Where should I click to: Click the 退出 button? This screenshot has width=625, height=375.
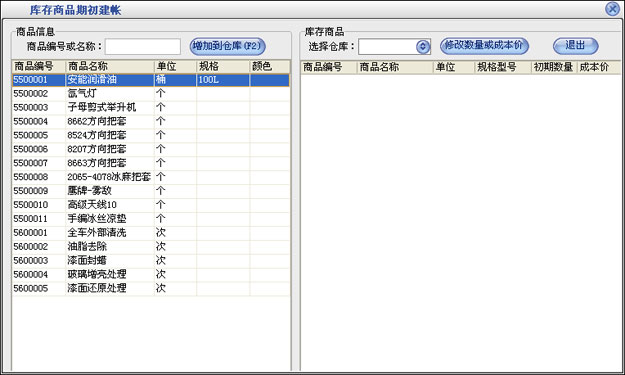576,46
